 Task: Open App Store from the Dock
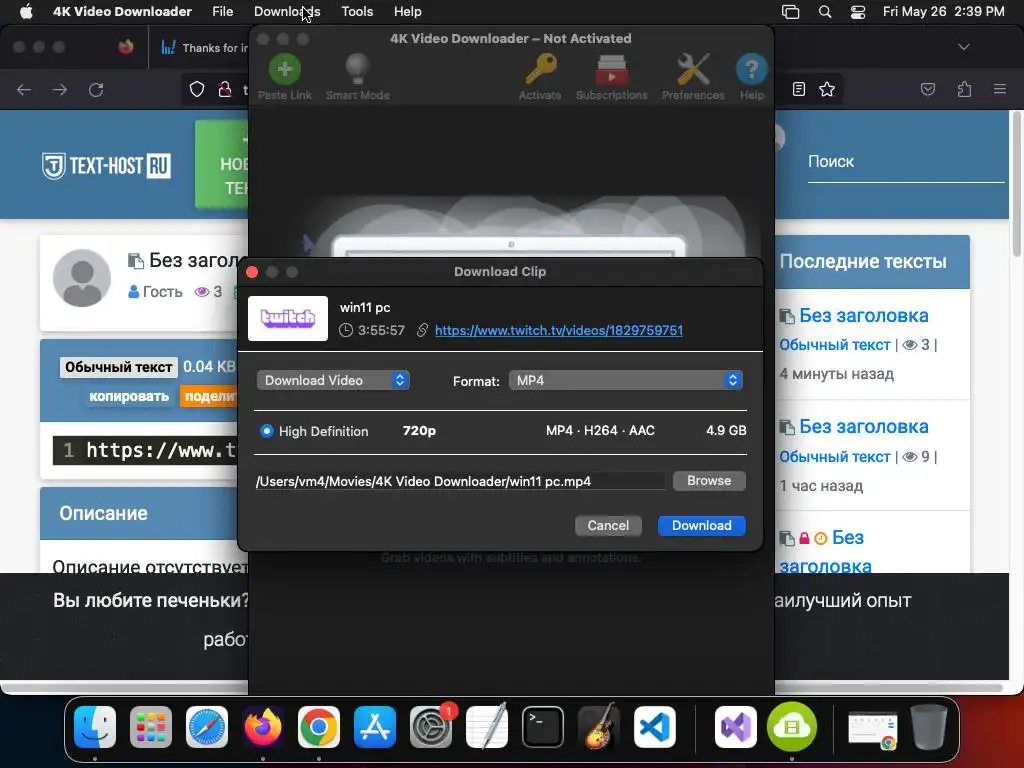(375, 727)
